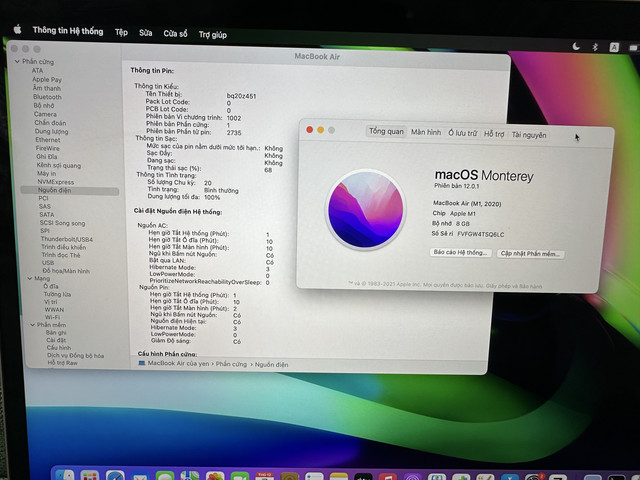The height and width of the screenshot is (480, 640).
Task: Click 'Phần cứng' in the path bar
Action: 231,364
